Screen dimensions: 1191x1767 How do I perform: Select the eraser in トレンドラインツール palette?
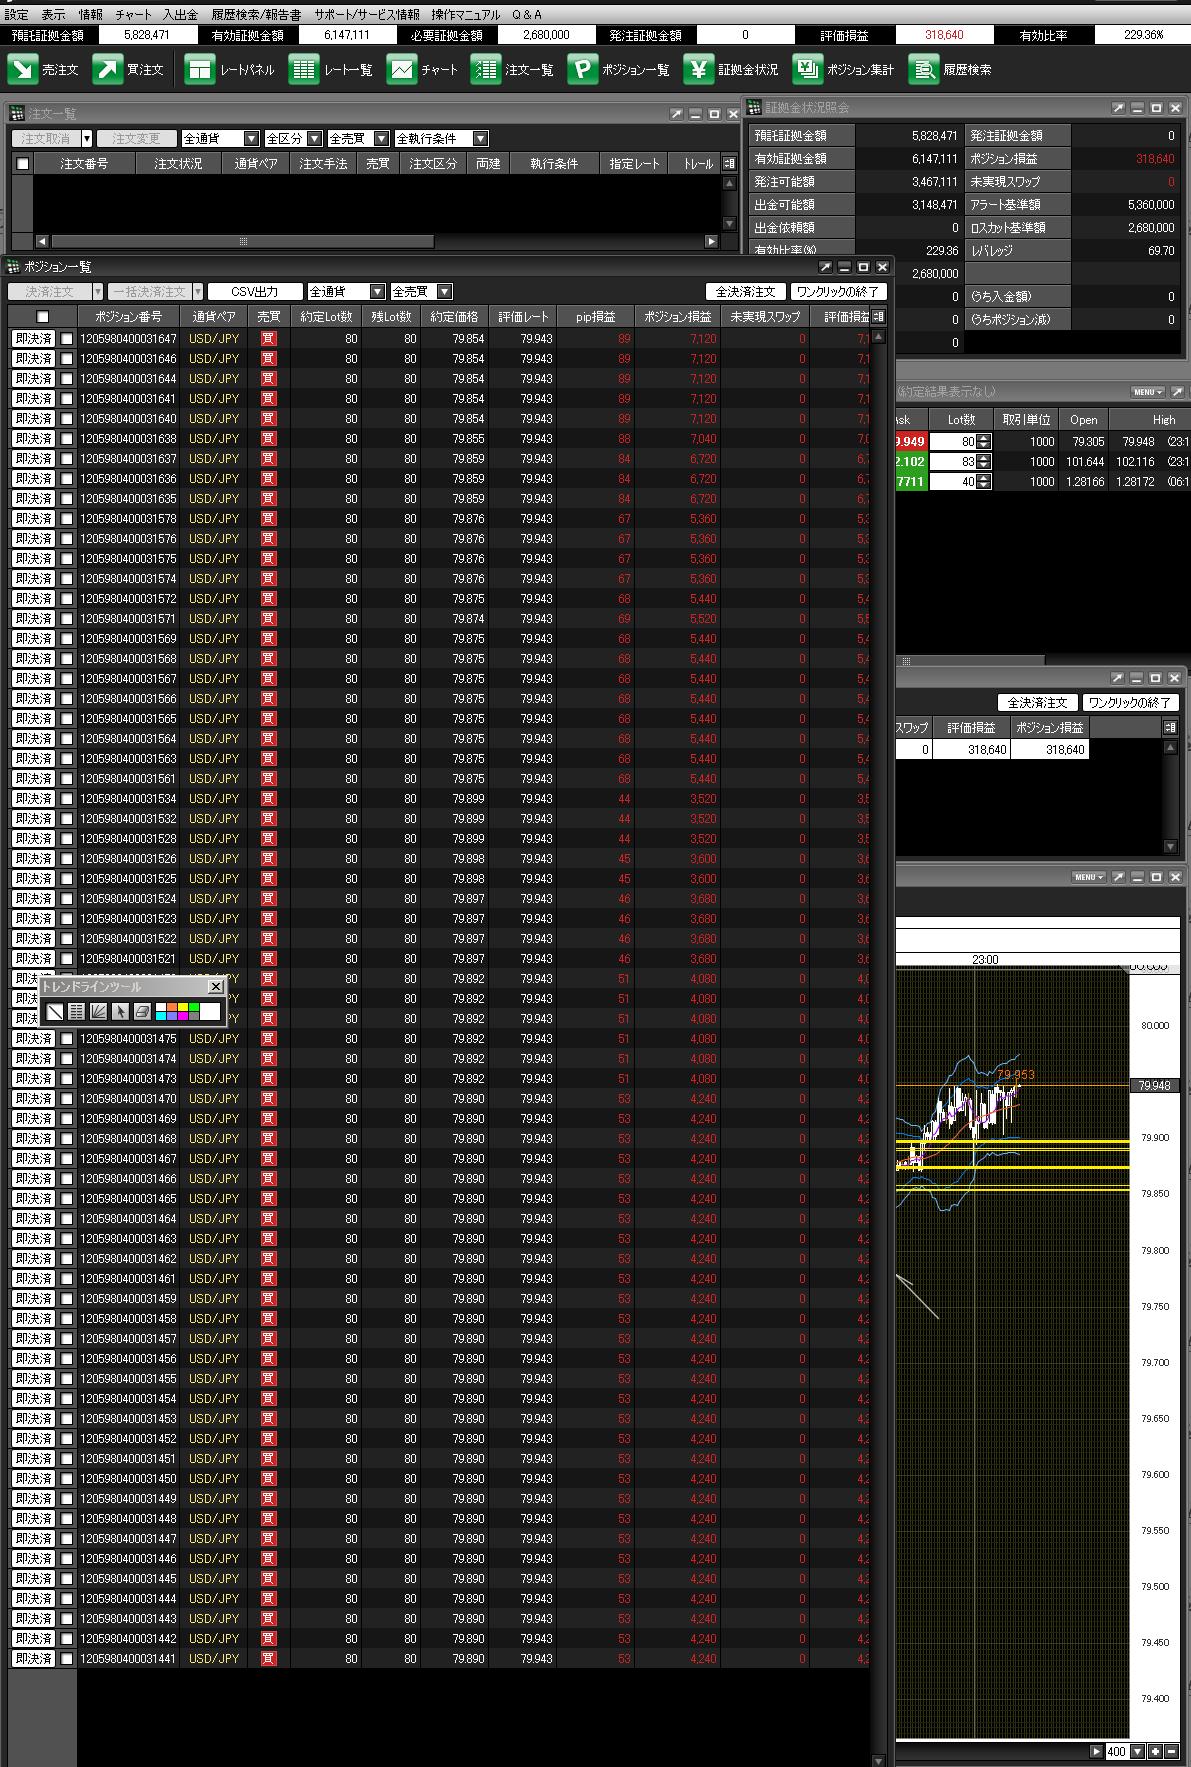tap(142, 1012)
